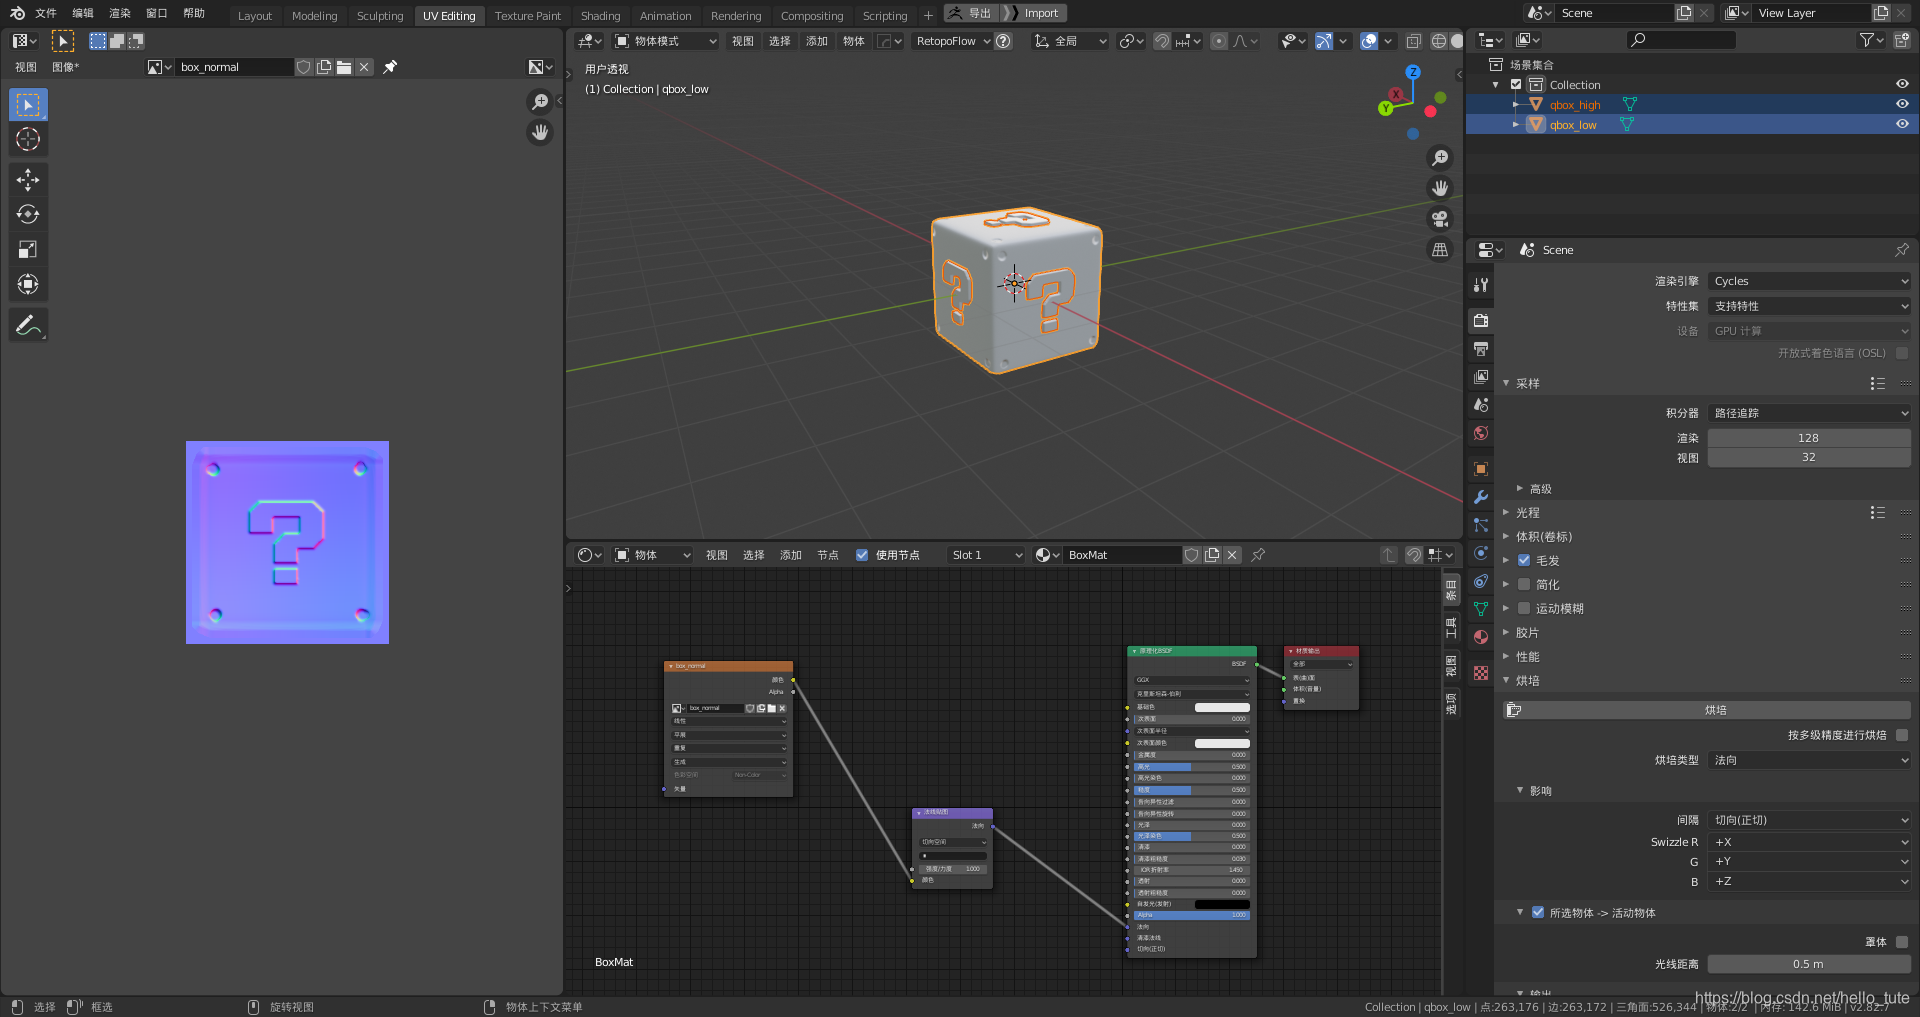Open the Material properties tab
This screenshot has height=1017, width=1920.
tap(1481, 637)
